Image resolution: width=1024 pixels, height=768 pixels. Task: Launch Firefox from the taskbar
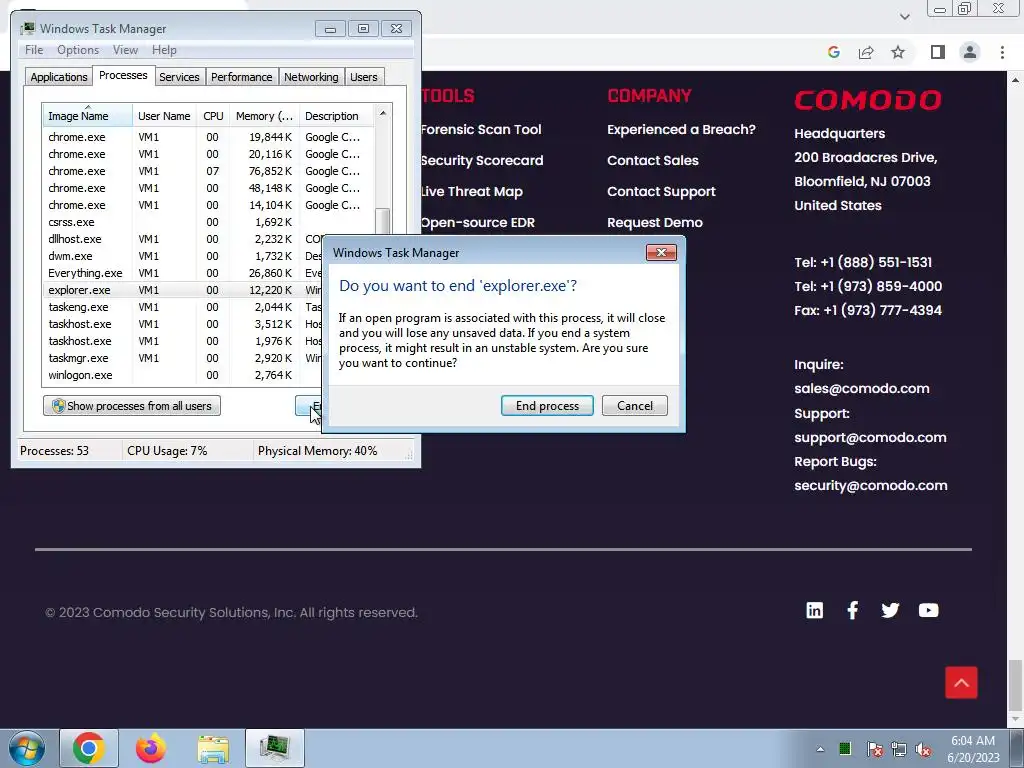[151, 748]
